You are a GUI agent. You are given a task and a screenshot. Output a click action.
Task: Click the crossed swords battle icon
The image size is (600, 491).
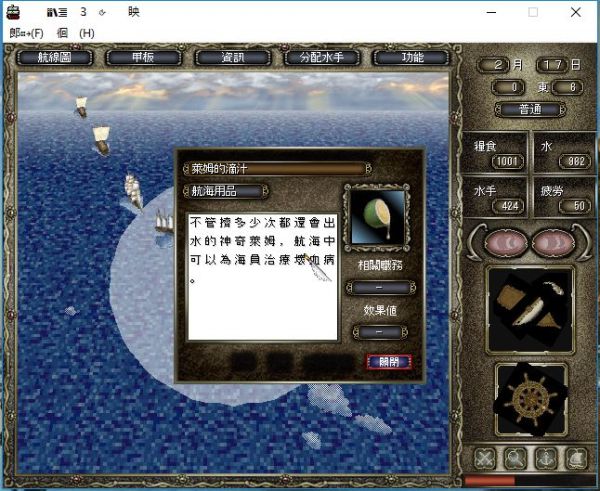tap(484, 458)
